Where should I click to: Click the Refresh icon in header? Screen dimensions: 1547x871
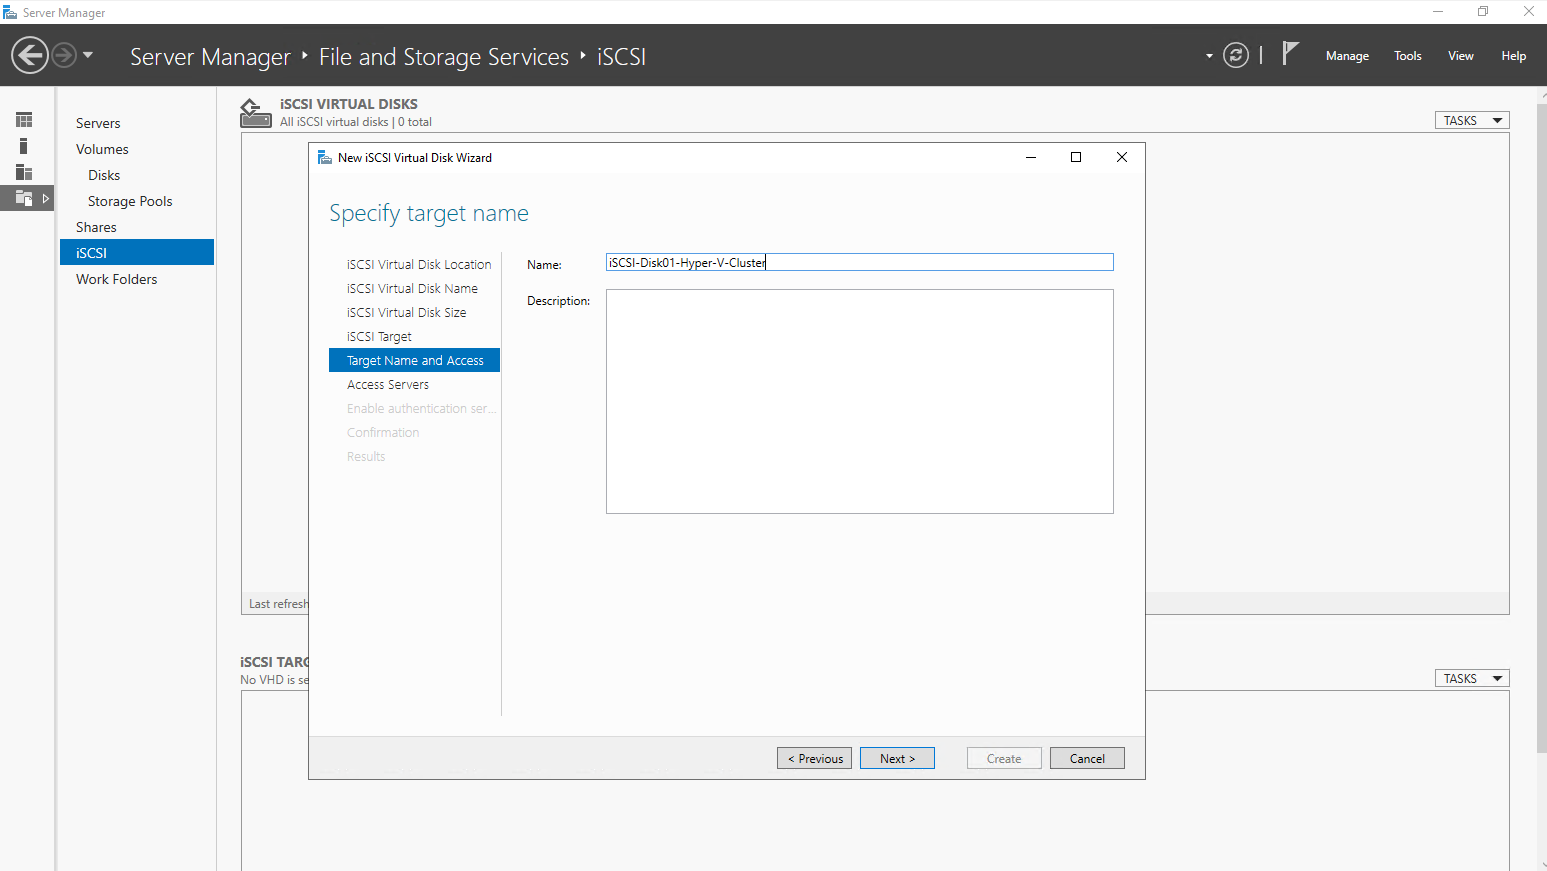point(1236,55)
